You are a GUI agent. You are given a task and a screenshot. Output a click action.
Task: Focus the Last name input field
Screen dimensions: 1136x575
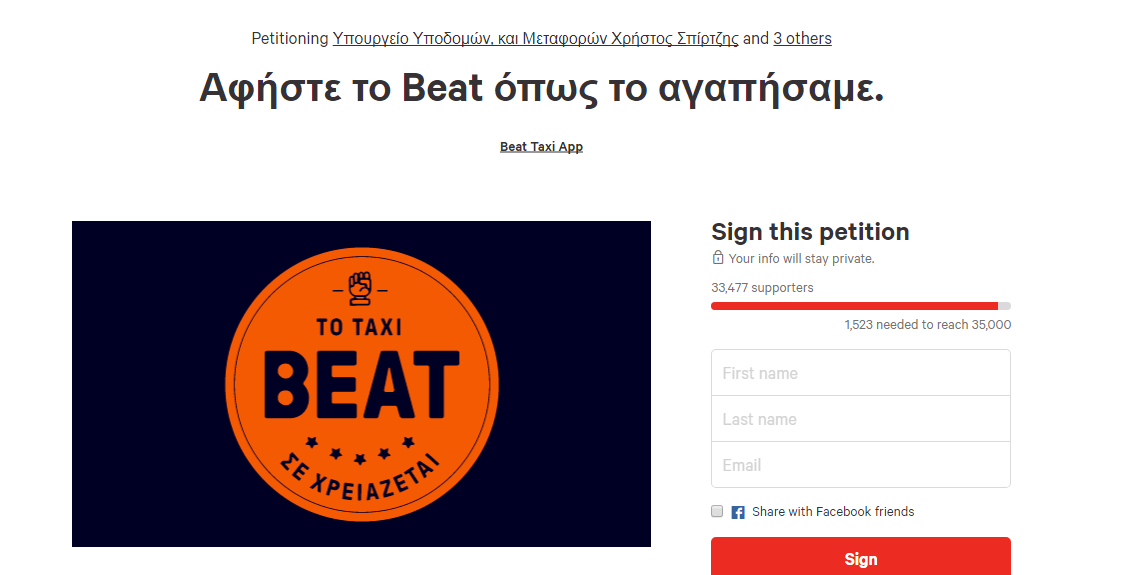click(861, 419)
